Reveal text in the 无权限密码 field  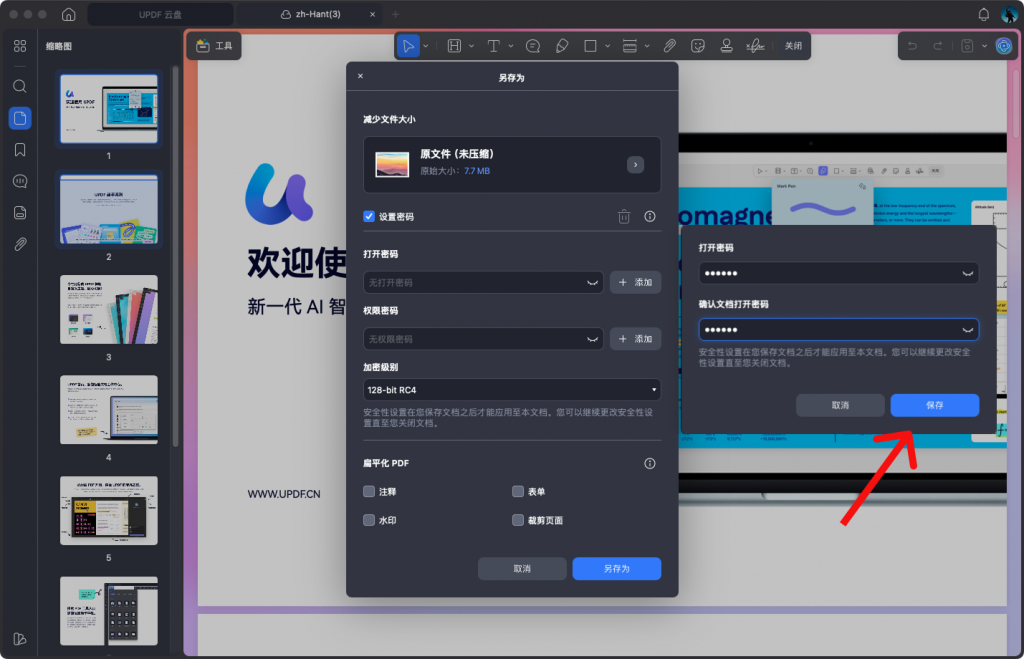point(592,339)
